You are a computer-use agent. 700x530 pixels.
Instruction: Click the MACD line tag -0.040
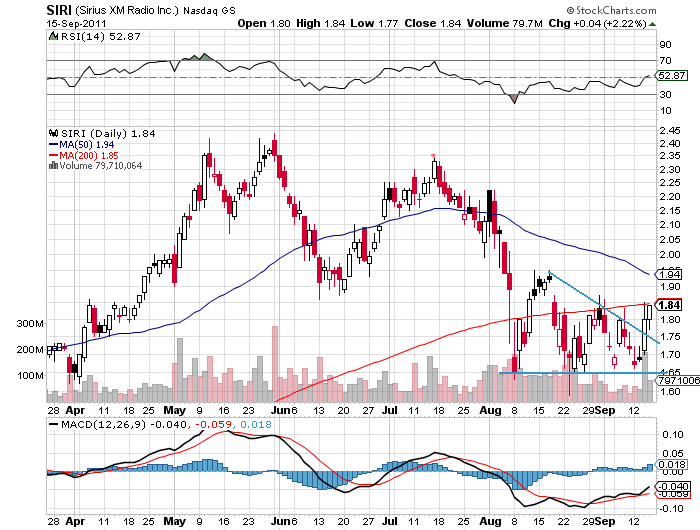point(671,486)
